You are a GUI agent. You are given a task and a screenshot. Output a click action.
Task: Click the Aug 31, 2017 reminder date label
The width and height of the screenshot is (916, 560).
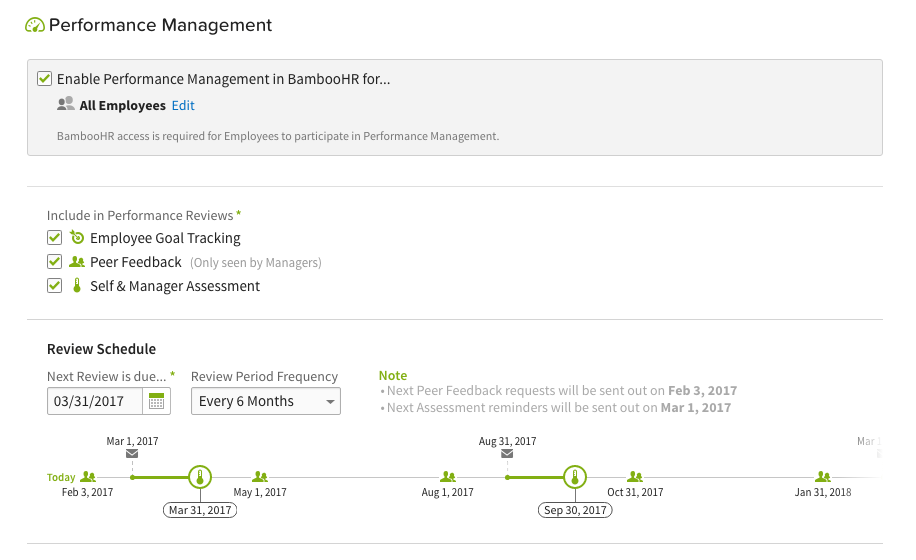click(x=507, y=441)
